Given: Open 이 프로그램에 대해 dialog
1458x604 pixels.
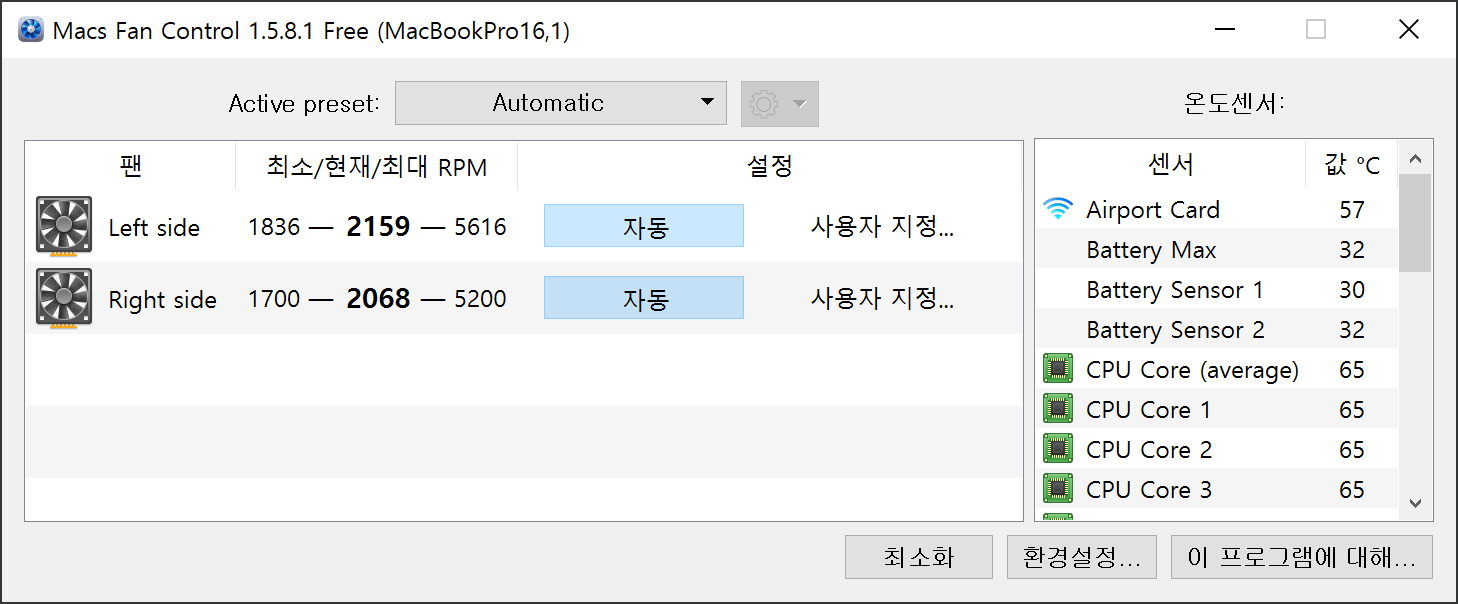Looking at the screenshot, I should point(1302,557).
